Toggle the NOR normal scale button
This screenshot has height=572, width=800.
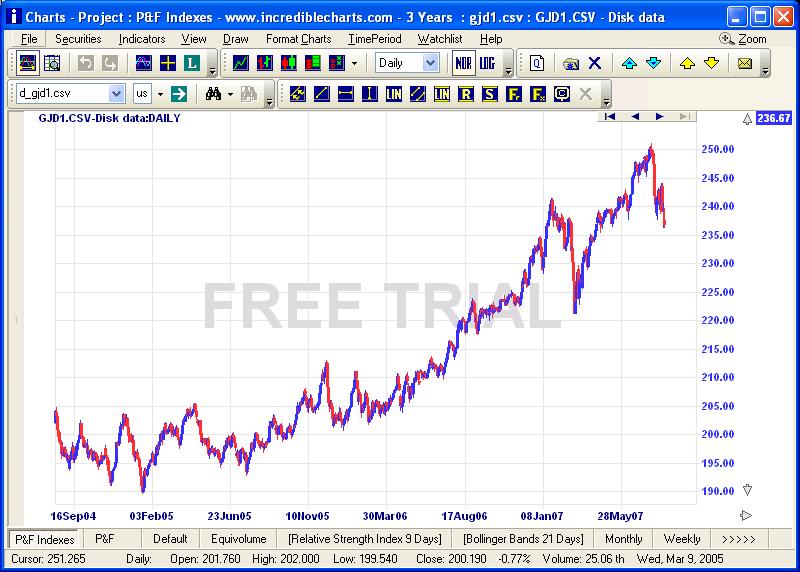(463, 63)
